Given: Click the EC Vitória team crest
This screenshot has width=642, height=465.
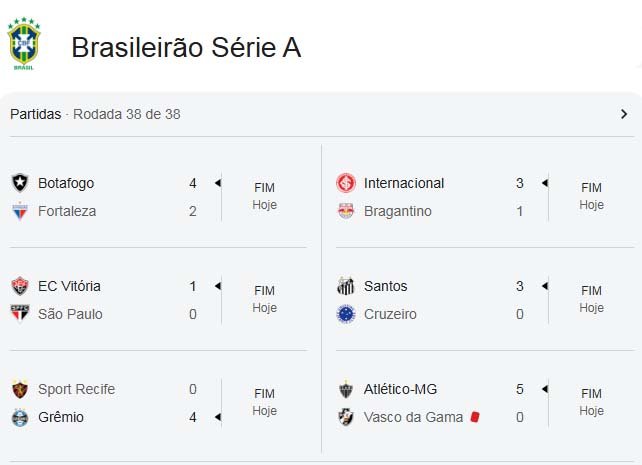Looking at the screenshot, I should coord(20,286).
